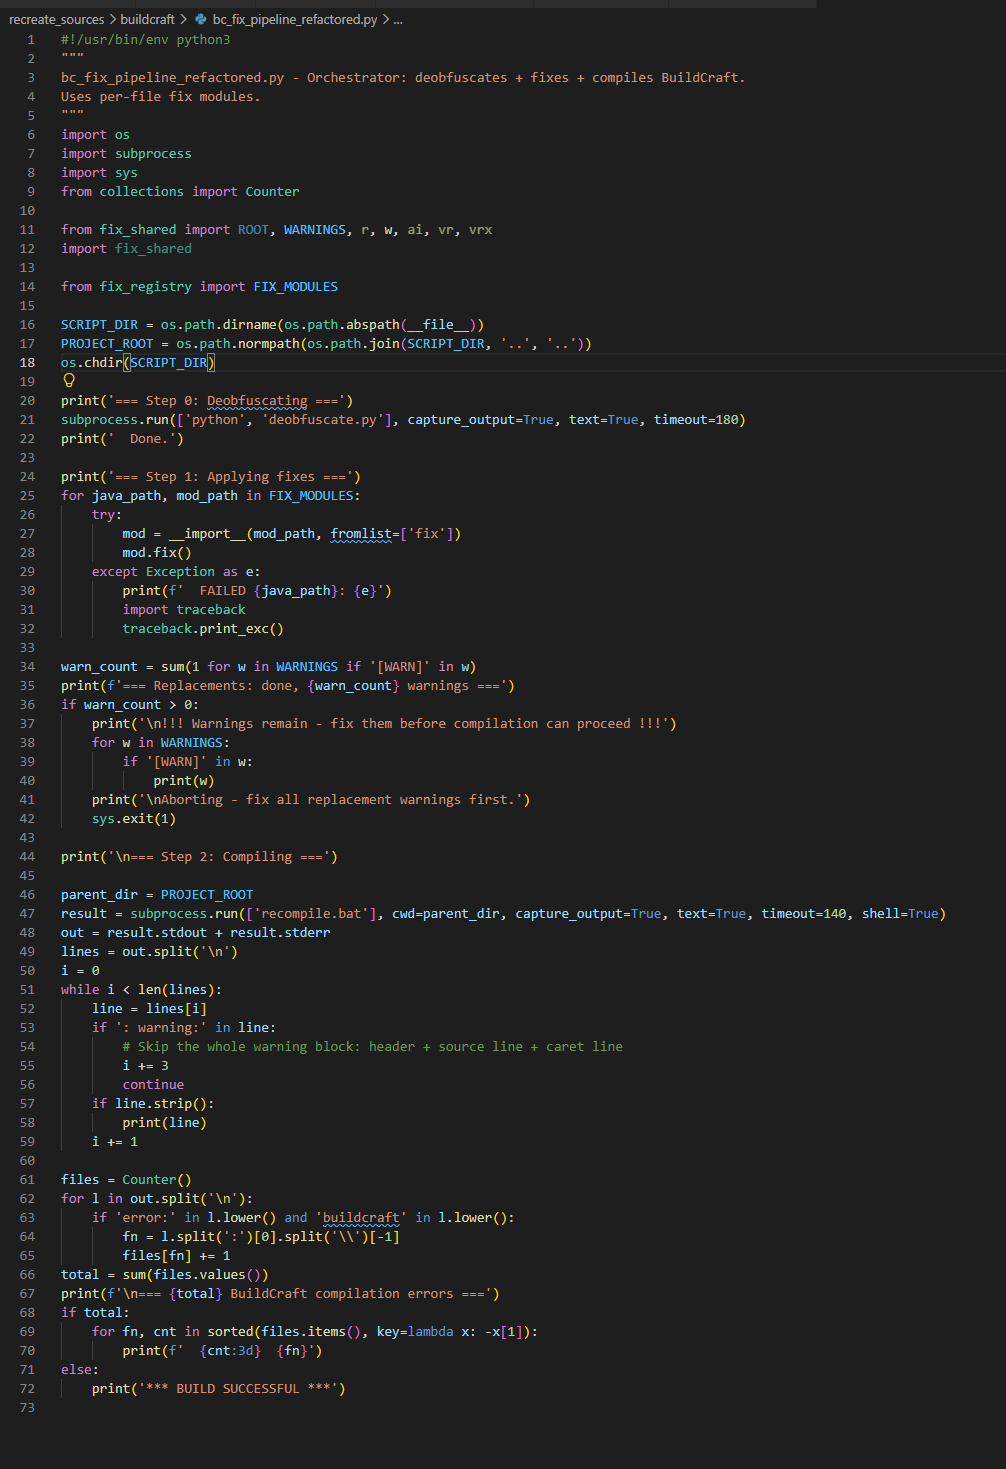Click 'warn_count' assignment on line 34
Viewport: 1006px width, 1469px height.
tap(99, 667)
